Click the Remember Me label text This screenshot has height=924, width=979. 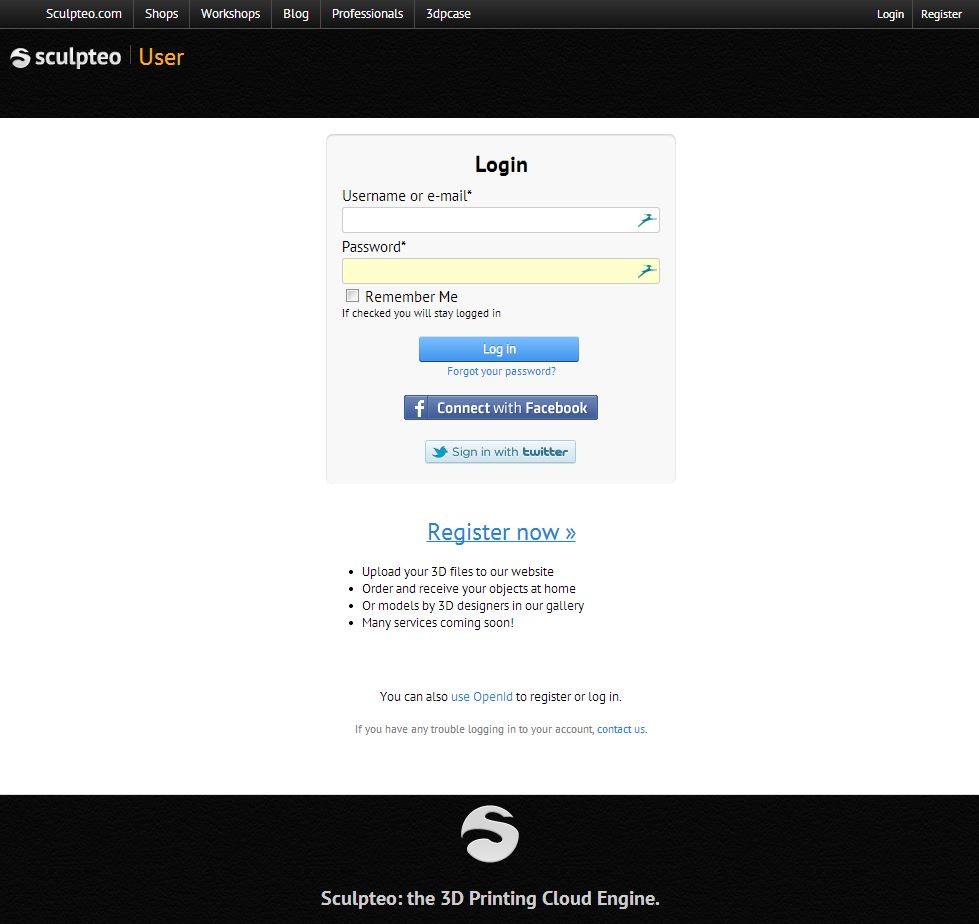pyautogui.click(x=411, y=297)
